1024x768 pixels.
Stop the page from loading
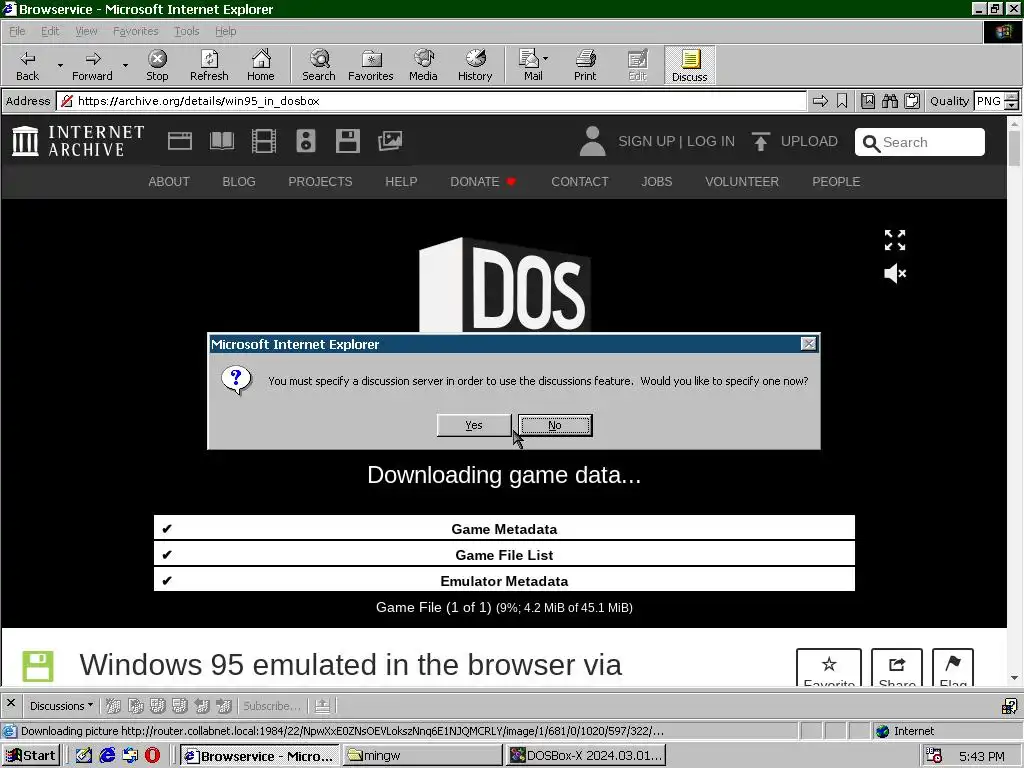tap(157, 66)
